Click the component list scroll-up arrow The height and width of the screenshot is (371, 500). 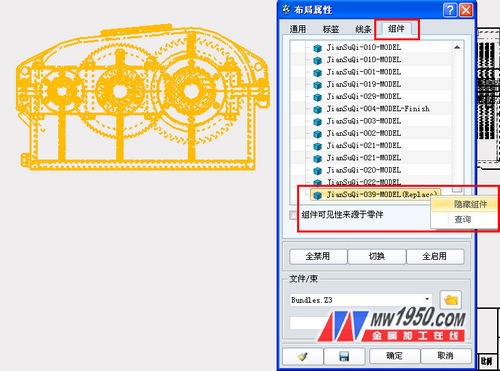tap(457, 48)
